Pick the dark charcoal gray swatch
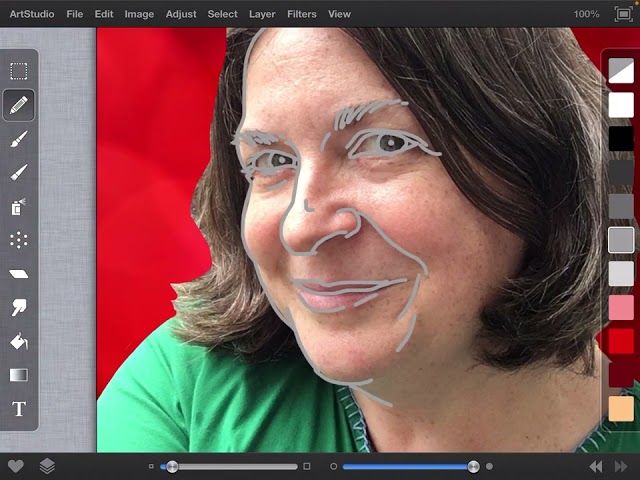The width and height of the screenshot is (640, 480). tap(621, 172)
